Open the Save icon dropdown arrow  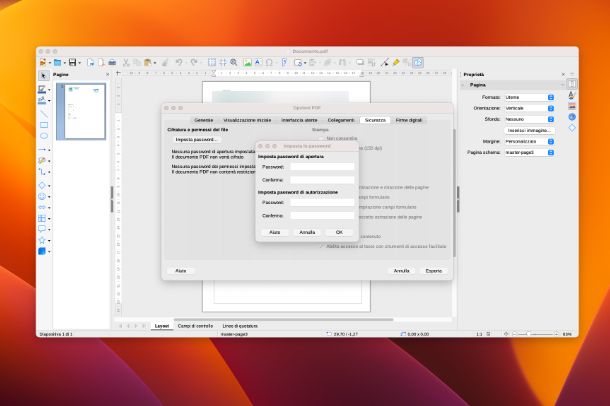(x=80, y=63)
